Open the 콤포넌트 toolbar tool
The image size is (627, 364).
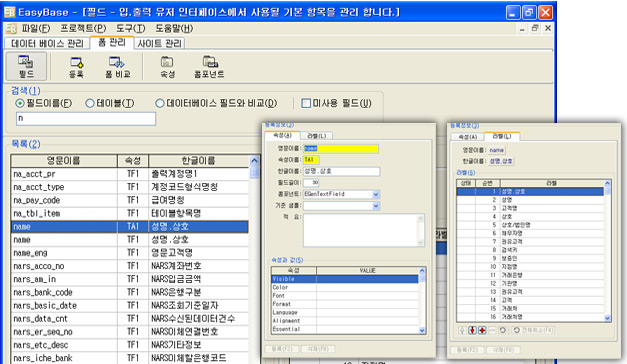(x=209, y=66)
